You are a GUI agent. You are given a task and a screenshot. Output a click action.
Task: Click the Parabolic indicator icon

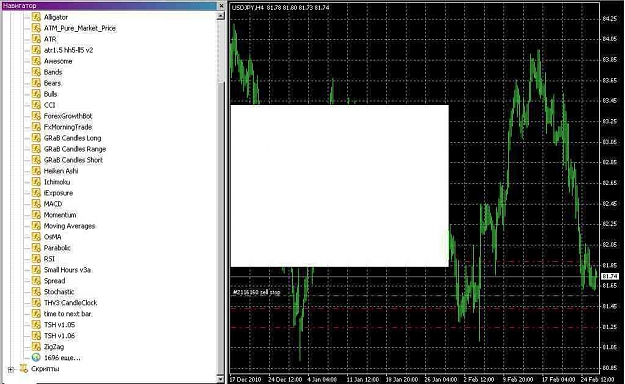point(36,248)
